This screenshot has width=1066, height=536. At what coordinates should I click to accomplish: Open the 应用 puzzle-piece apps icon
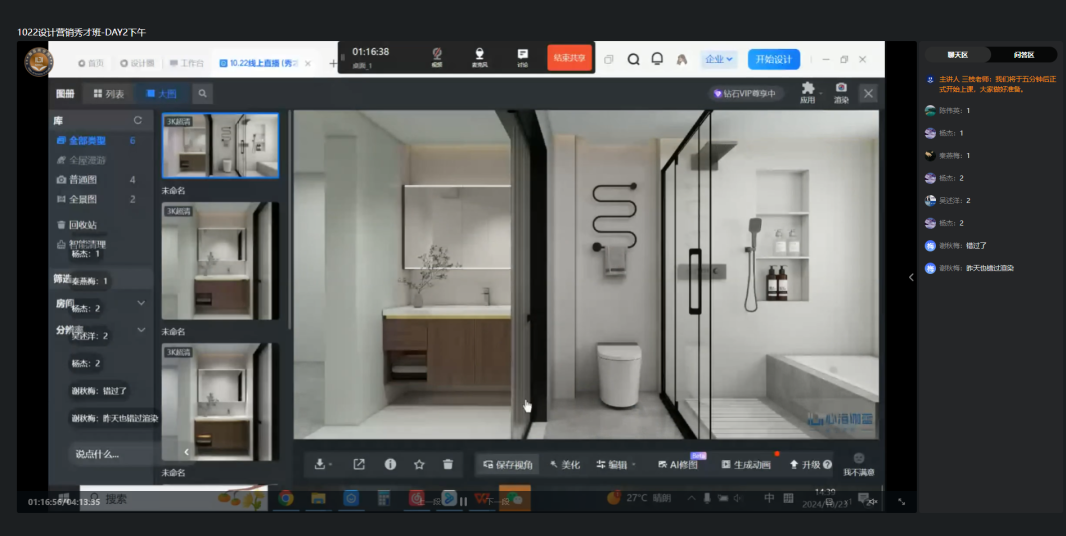807,91
